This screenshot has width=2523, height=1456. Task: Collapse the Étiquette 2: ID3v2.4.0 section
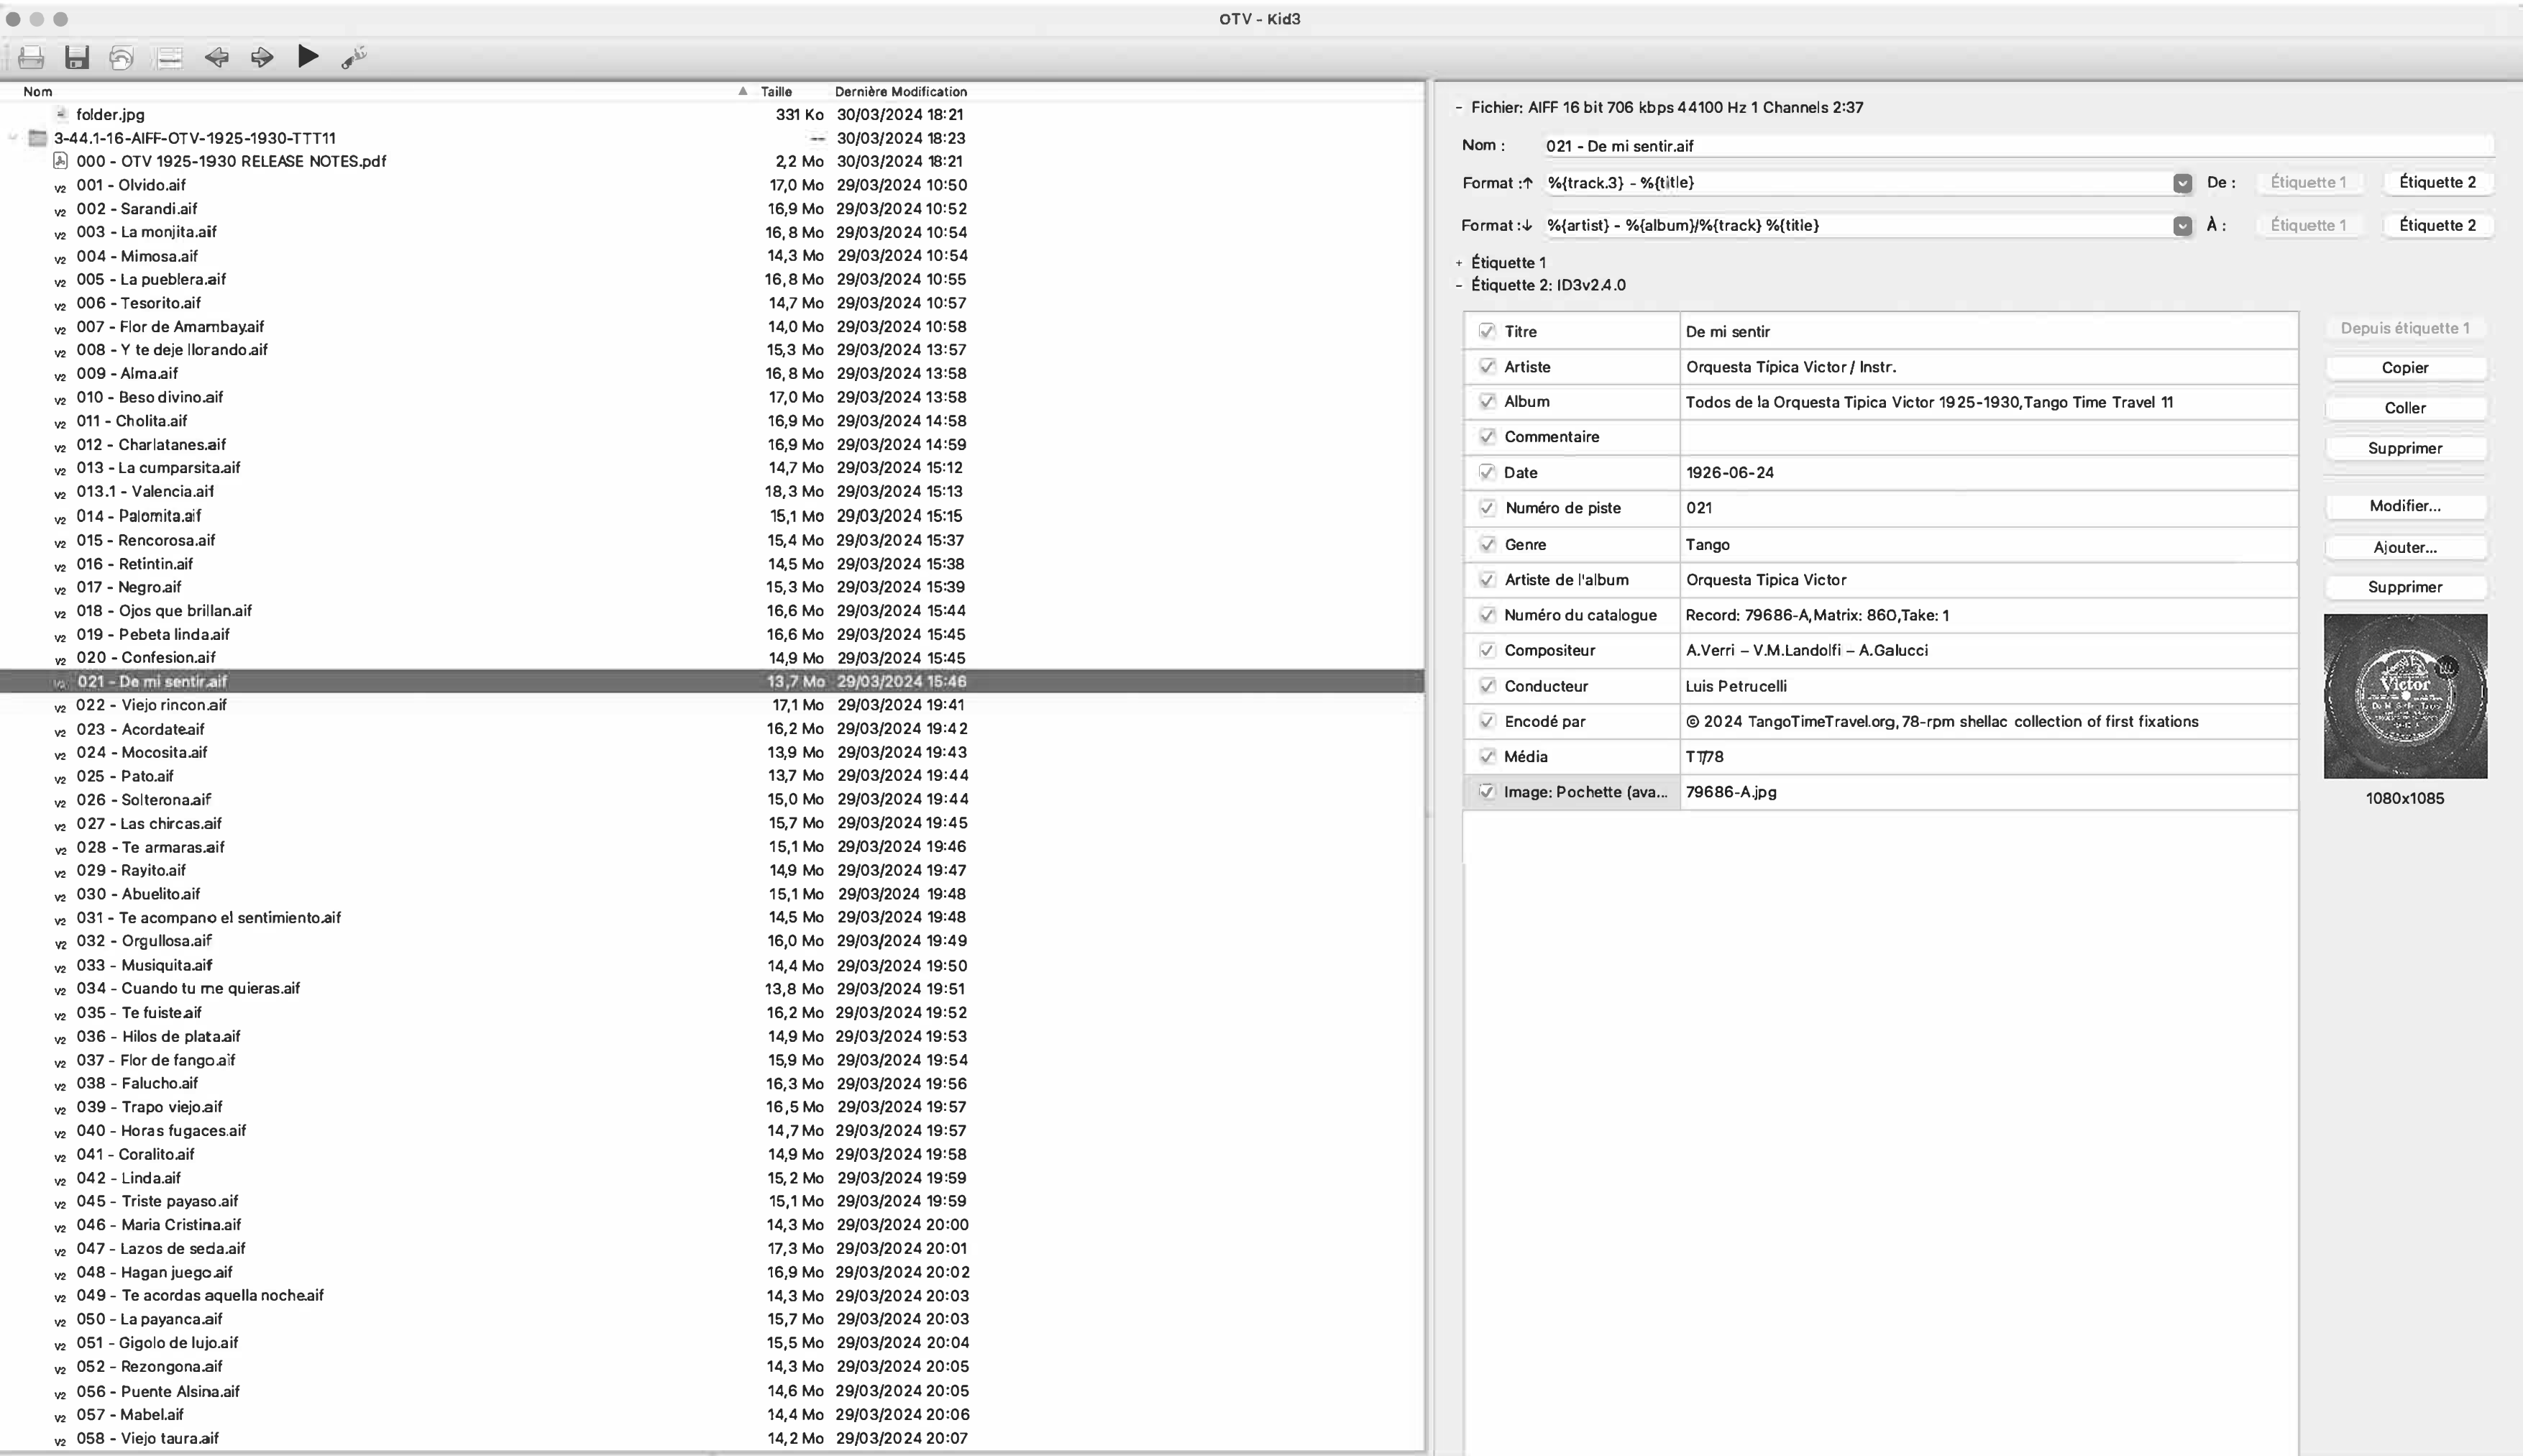pyautogui.click(x=1459, y=285)
